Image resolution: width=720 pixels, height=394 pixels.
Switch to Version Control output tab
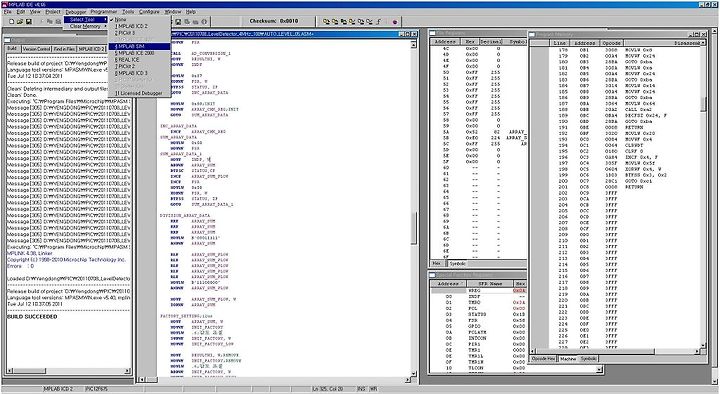click(36, 49)
